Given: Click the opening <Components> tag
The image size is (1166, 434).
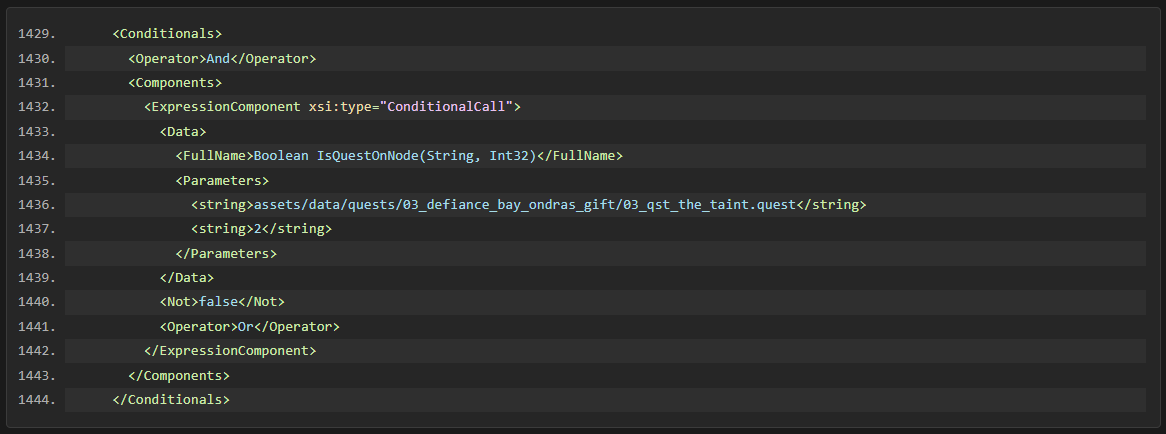Looking at the screenshot, I should point(175,83).
